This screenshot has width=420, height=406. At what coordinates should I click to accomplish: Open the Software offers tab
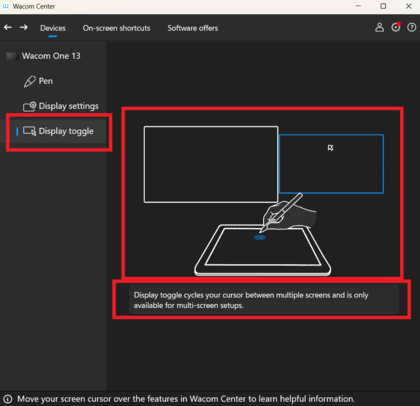click(193, 28)
